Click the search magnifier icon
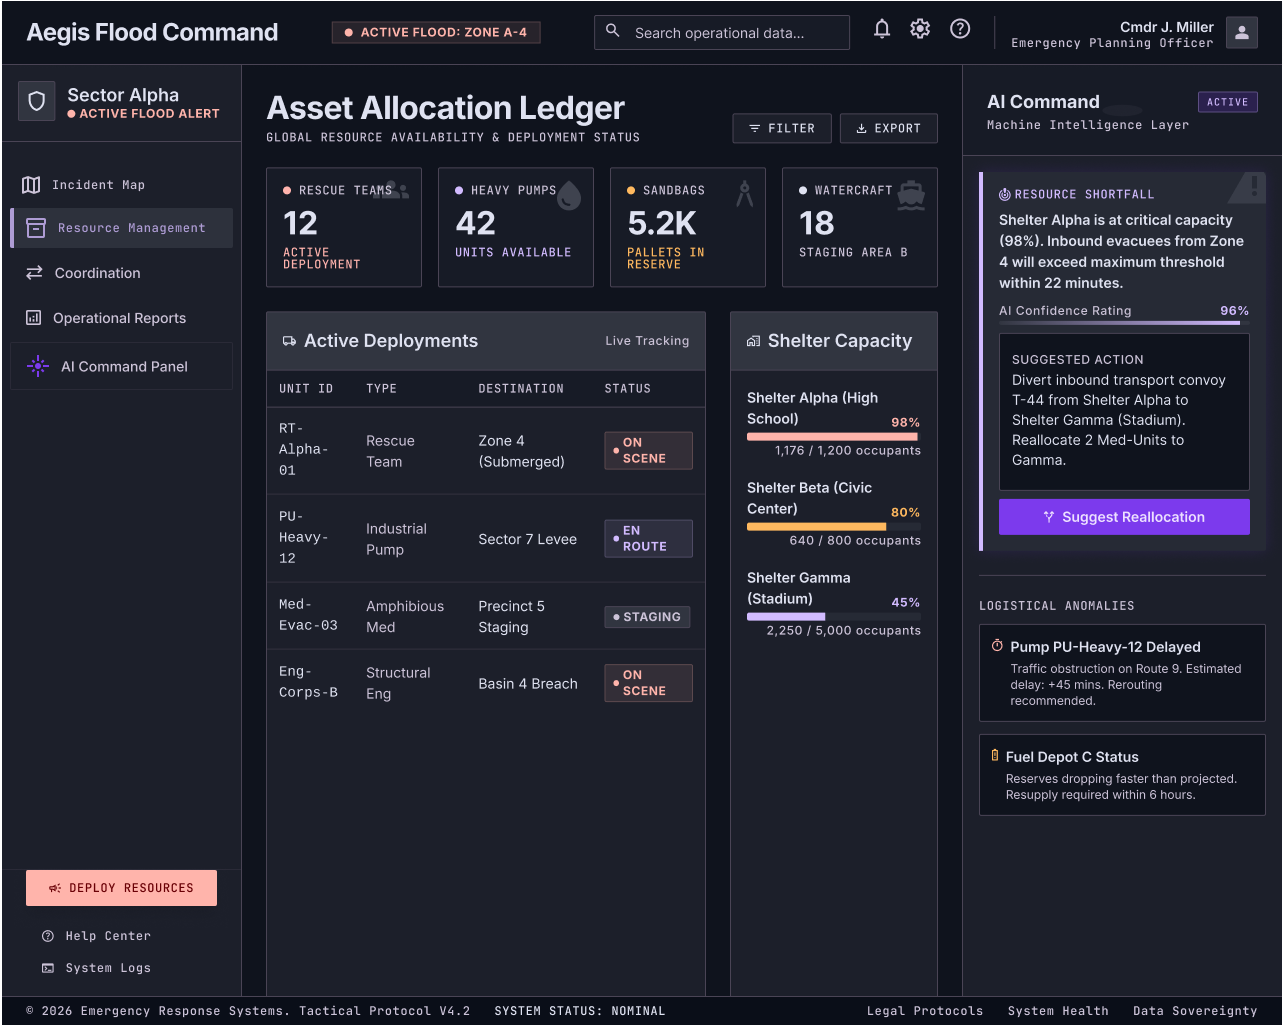This screenshot has height=1025, width=1284. pos(613,32)
